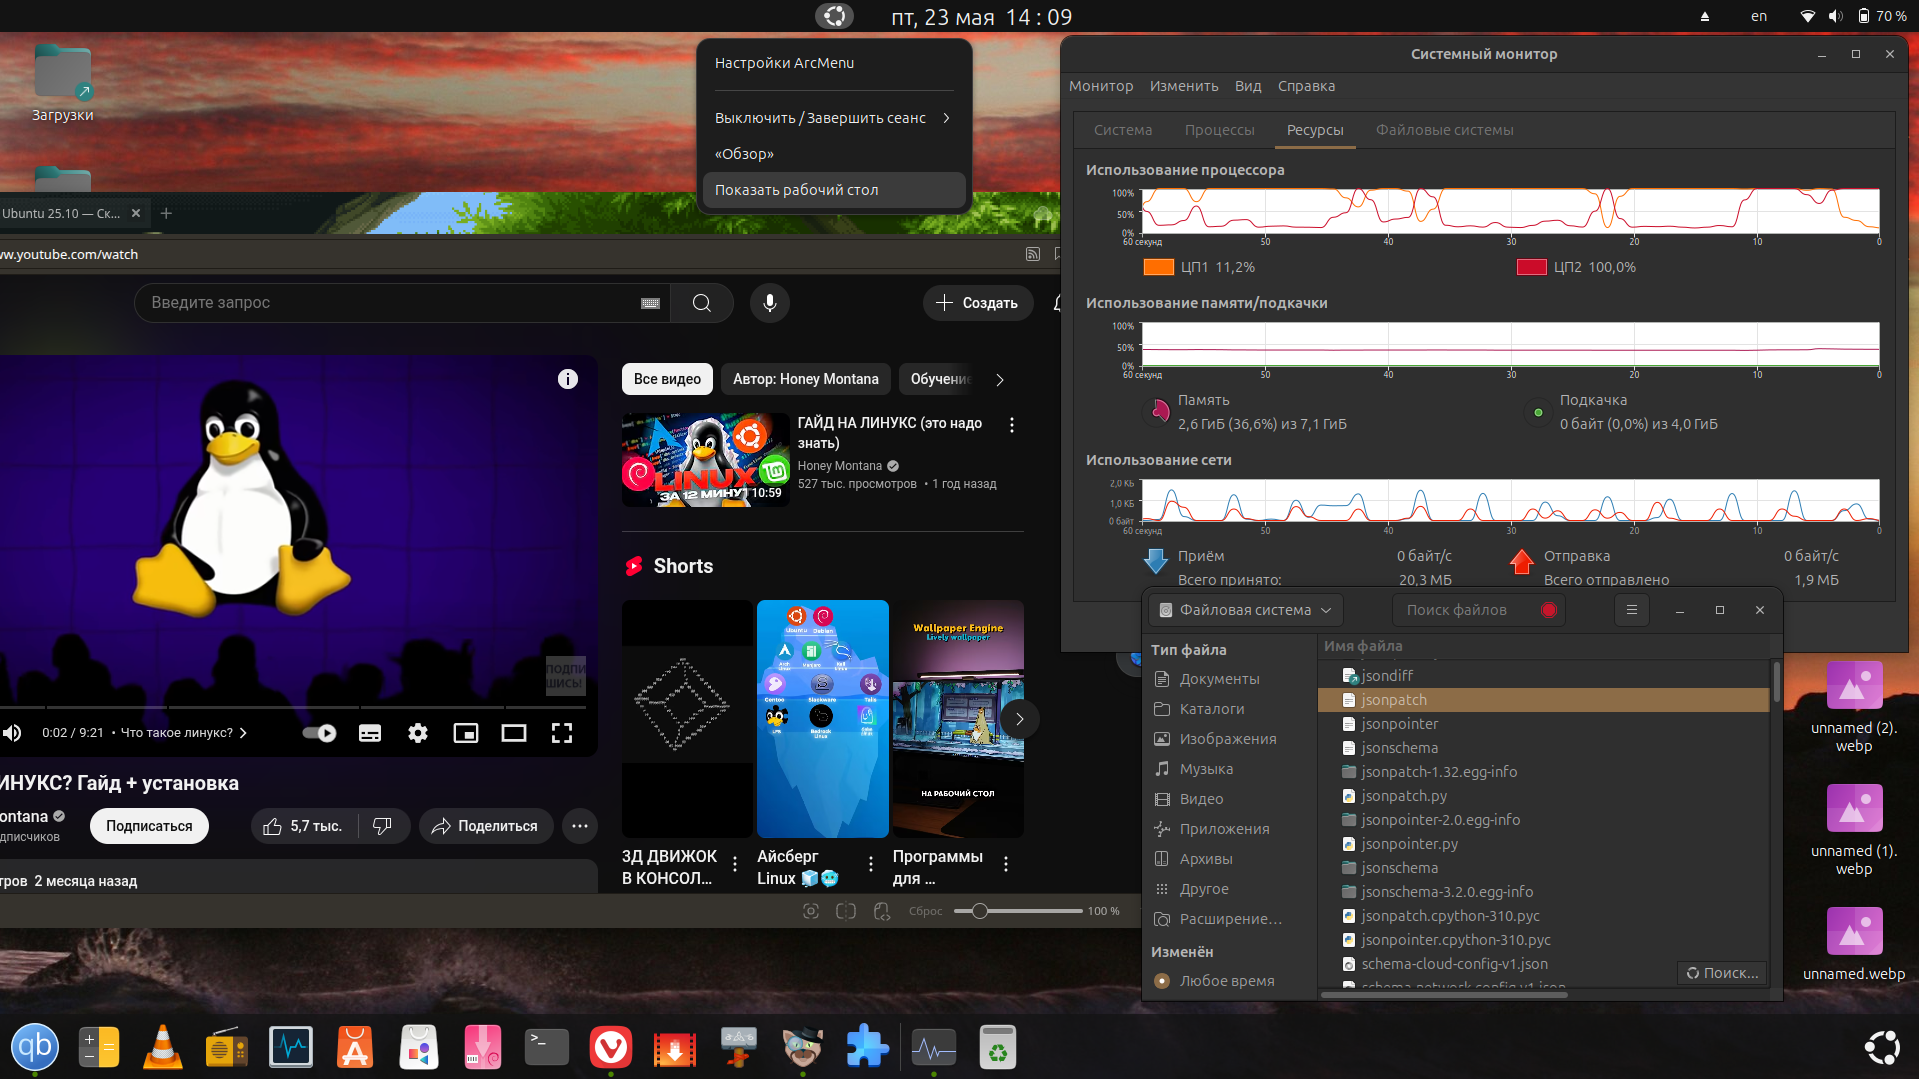The image size is (1919, 1079).
Task: Open the Вид menu in System Monitor
Action: pos(1248,86)
